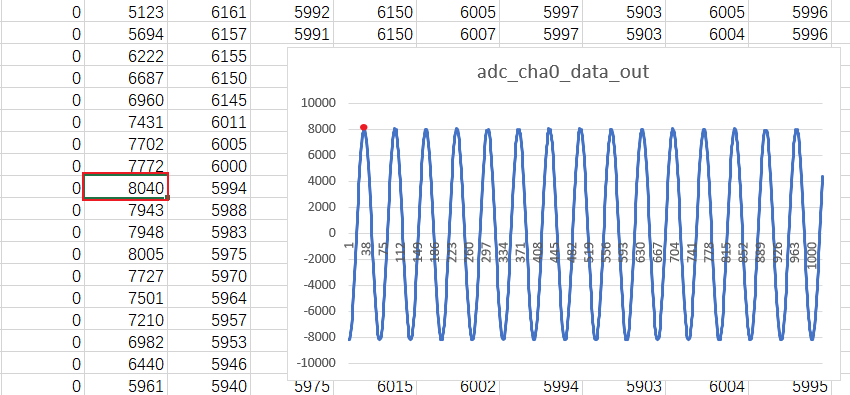
Task: Select cell value 6007
Action: coord(458,34)
